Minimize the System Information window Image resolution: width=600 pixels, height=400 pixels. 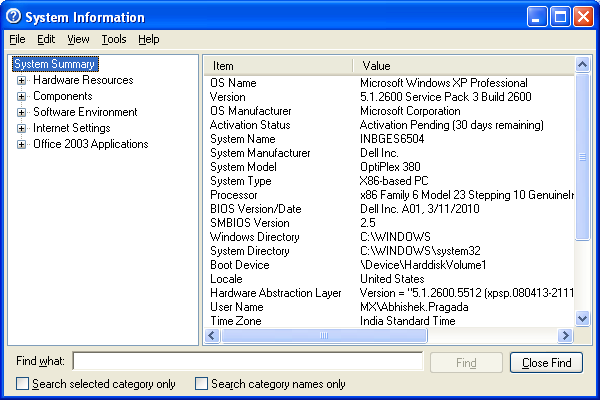pos(536,17)
